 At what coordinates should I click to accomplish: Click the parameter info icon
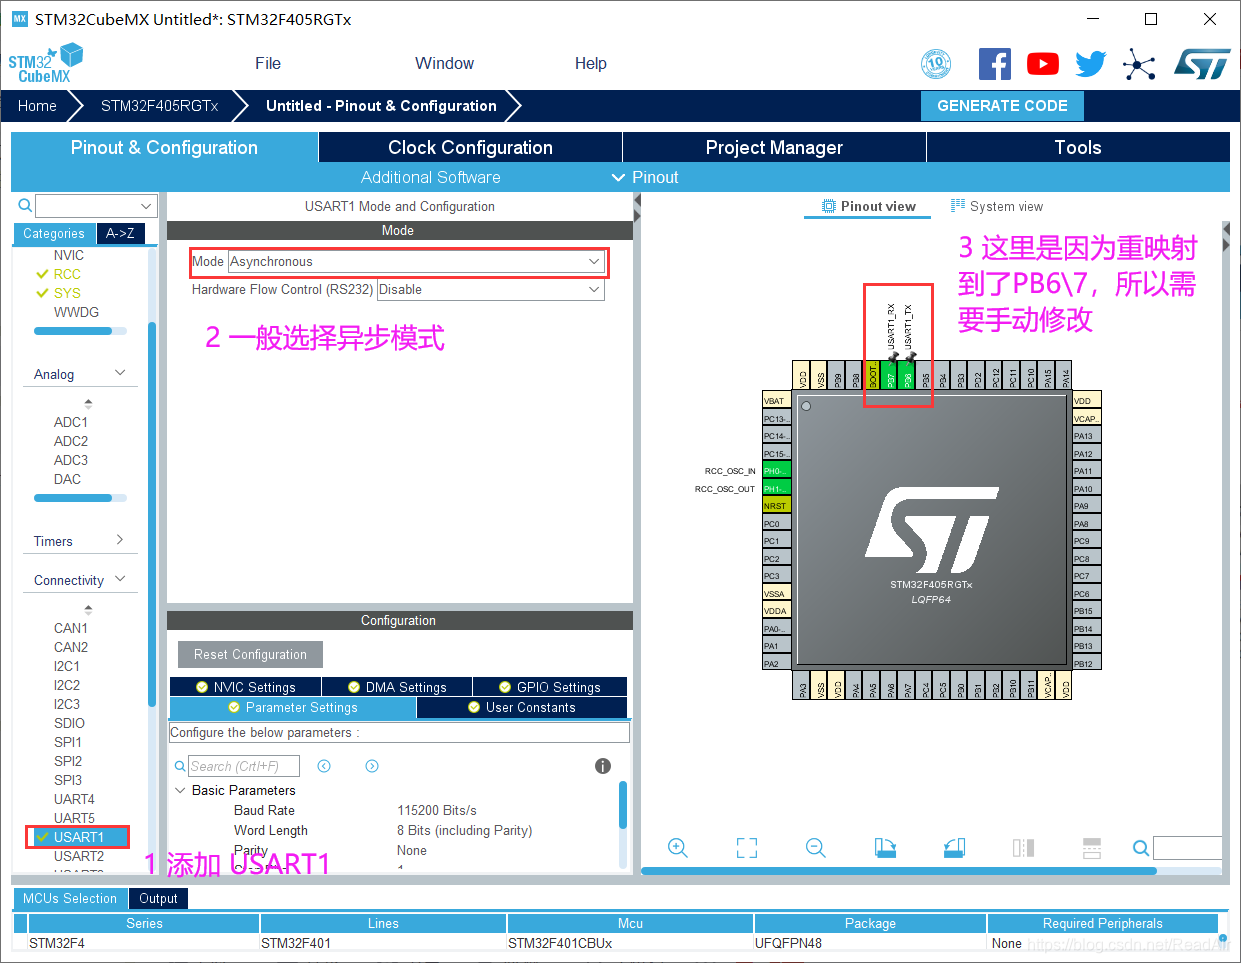point(603,766)
